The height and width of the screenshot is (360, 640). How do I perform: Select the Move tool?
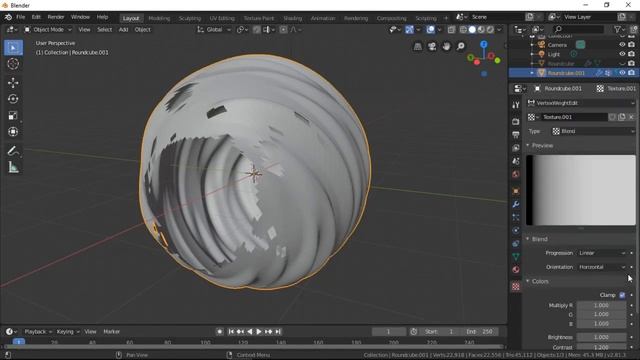tap(13, 83)
